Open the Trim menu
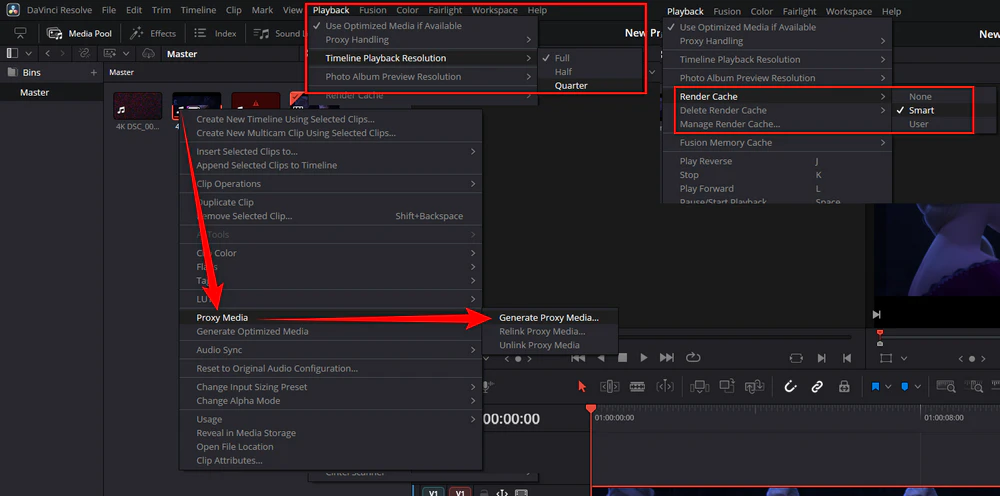 [161, 10]
